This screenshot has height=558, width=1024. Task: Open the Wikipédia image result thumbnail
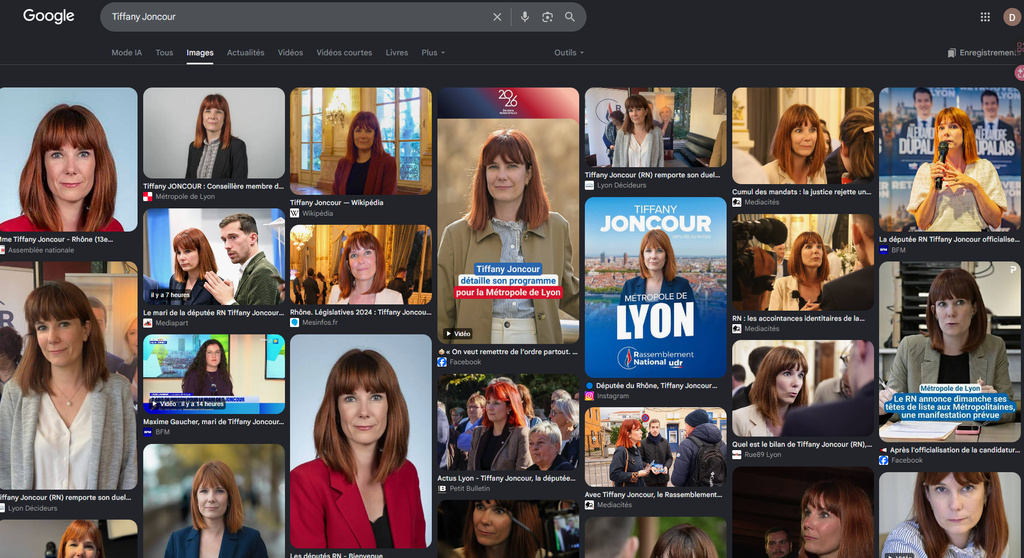[360, 141]
